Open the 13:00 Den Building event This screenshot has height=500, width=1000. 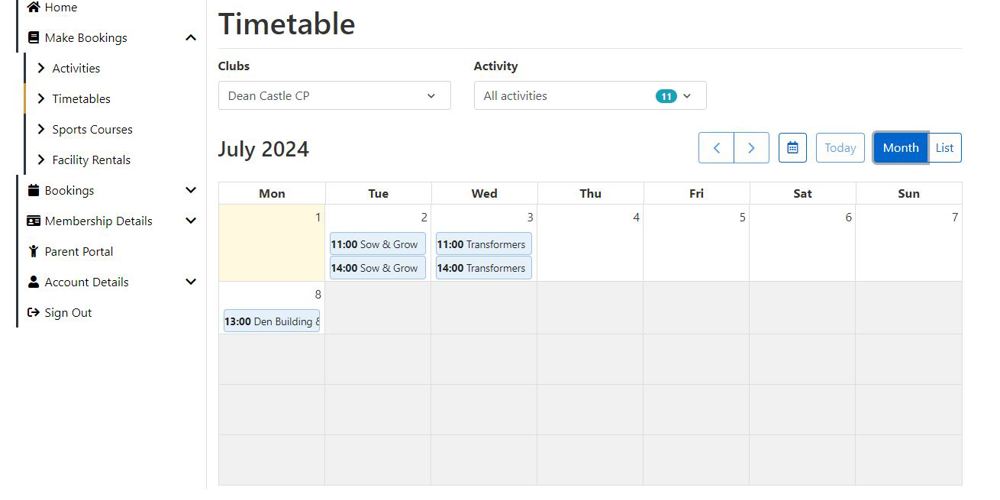coord(272,321)
